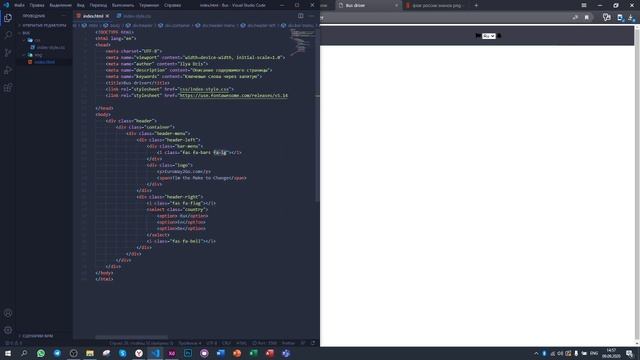The image size is (640, 360).
Task: Open Skype from the taskbar
Action: point(122,353)
